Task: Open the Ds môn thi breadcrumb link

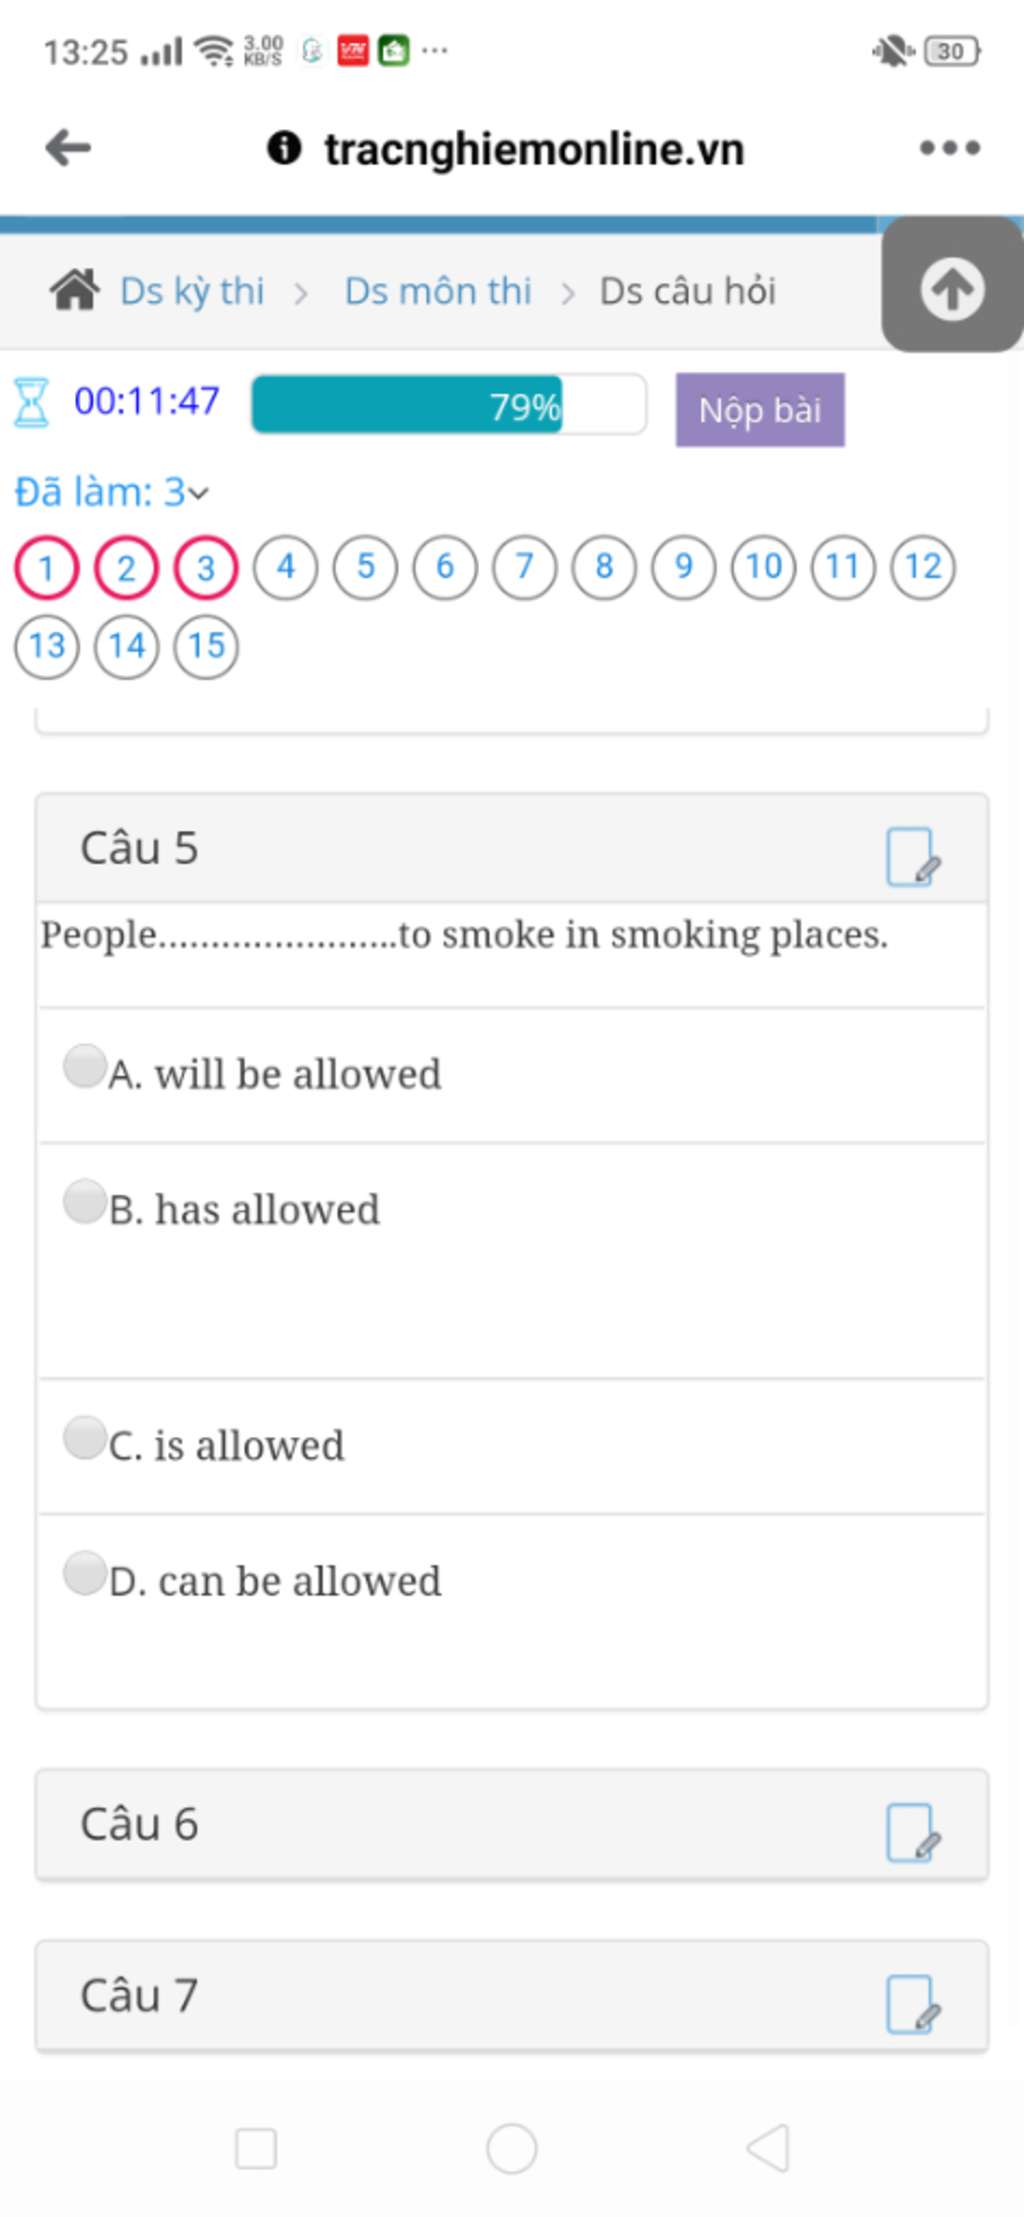Action: click(438, 291)
